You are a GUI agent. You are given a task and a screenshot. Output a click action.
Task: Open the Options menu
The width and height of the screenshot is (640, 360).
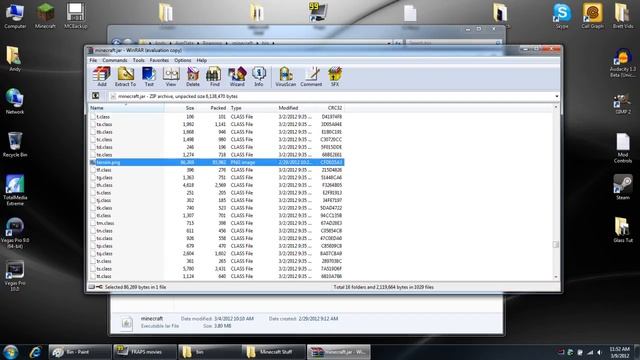(x=182, y=60)
